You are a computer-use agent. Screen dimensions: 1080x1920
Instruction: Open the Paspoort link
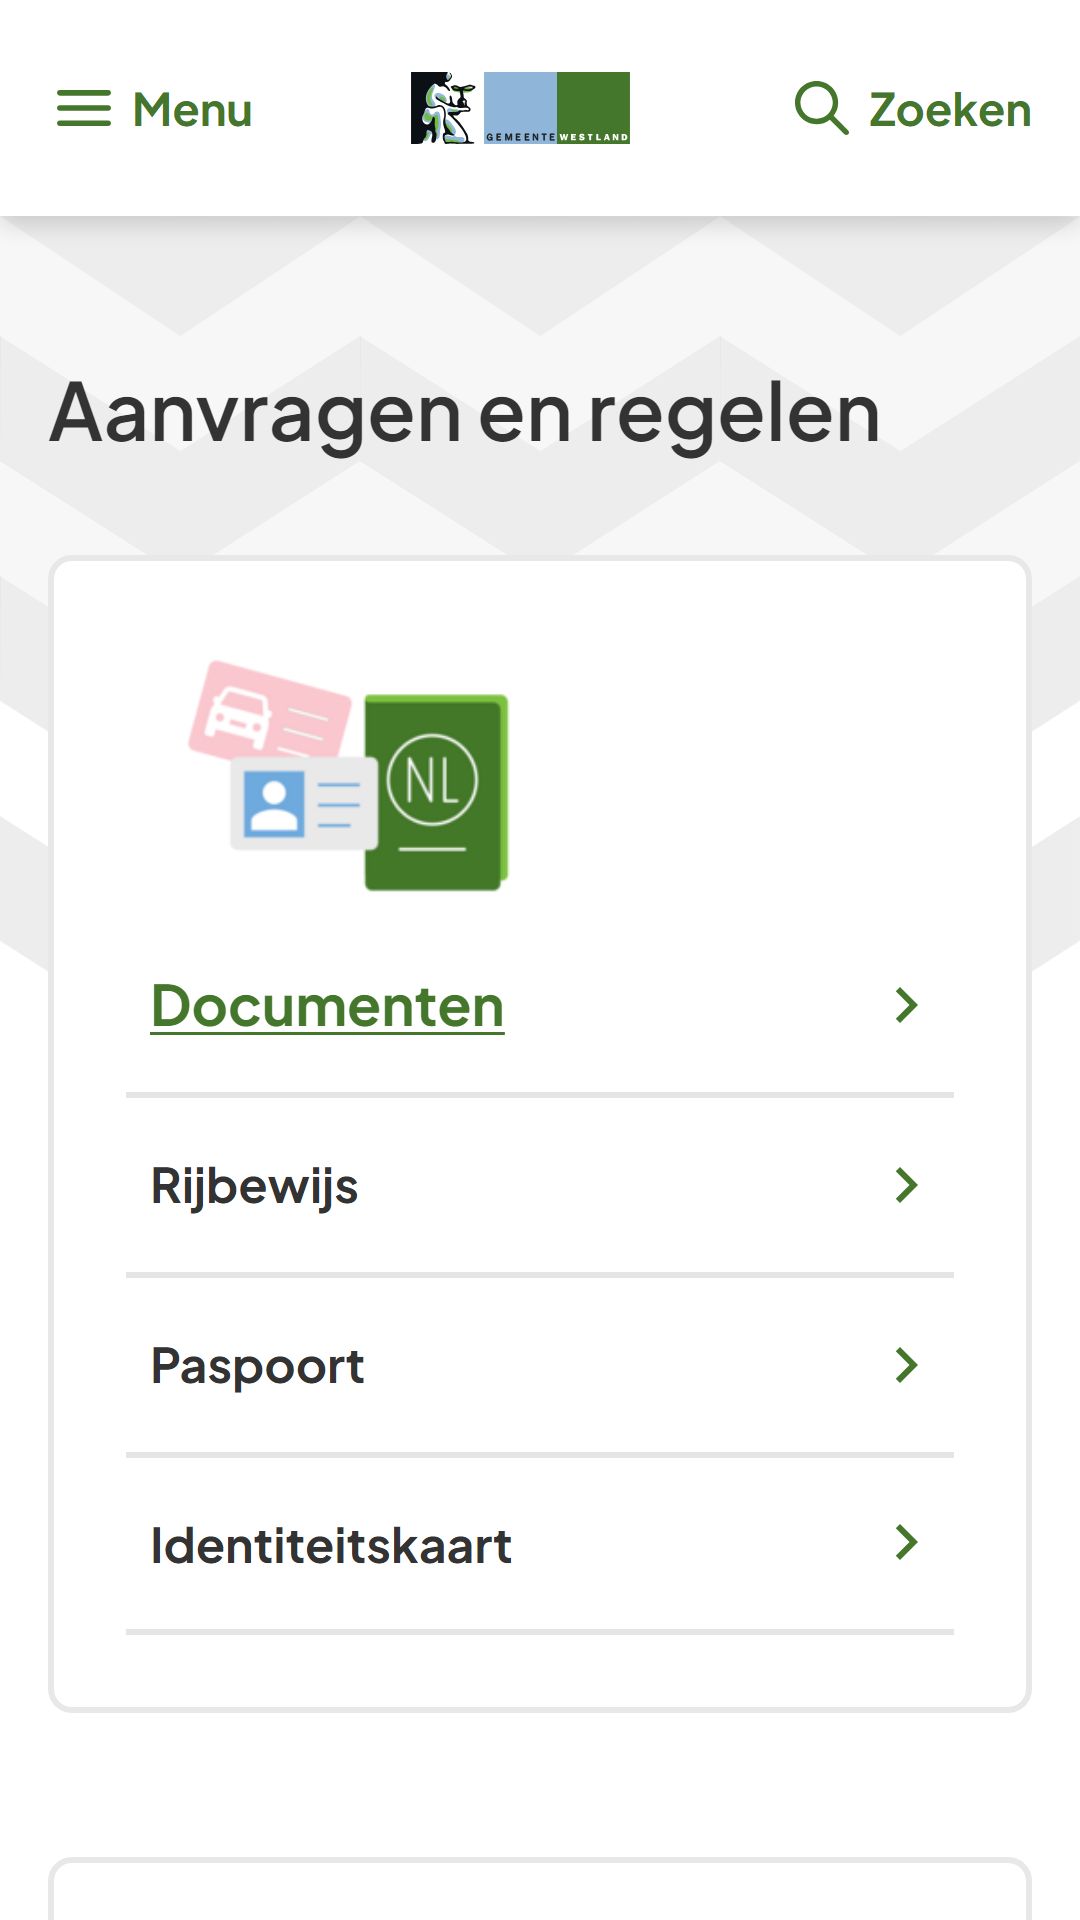(257, 1366)
